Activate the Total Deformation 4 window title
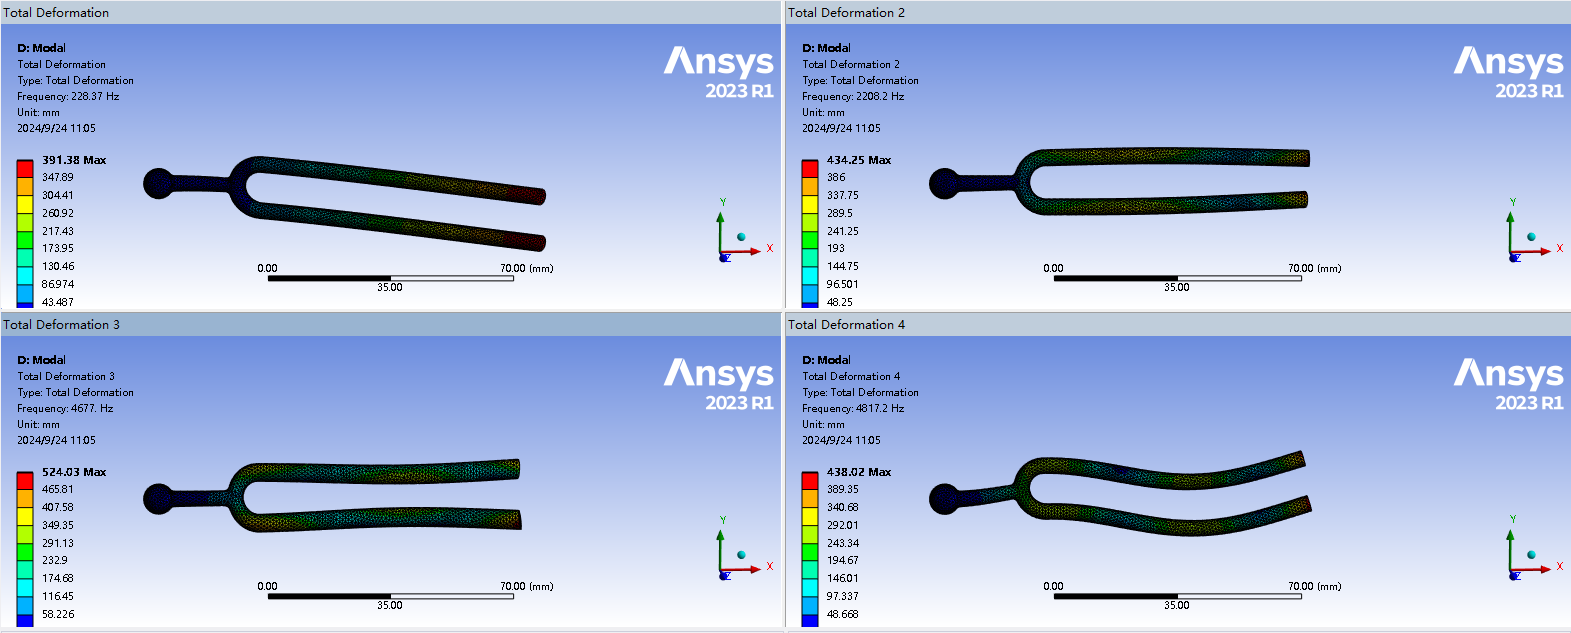 (x=846, y=325)
